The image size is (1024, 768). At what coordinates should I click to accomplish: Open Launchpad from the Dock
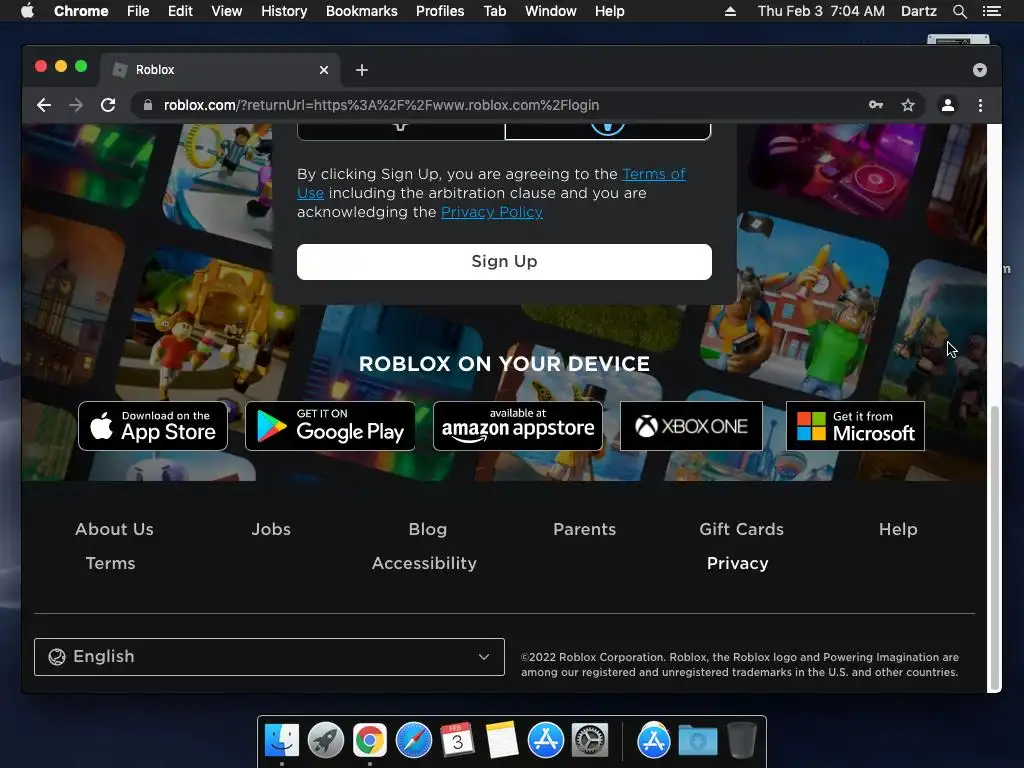click(x=326, y=741)
